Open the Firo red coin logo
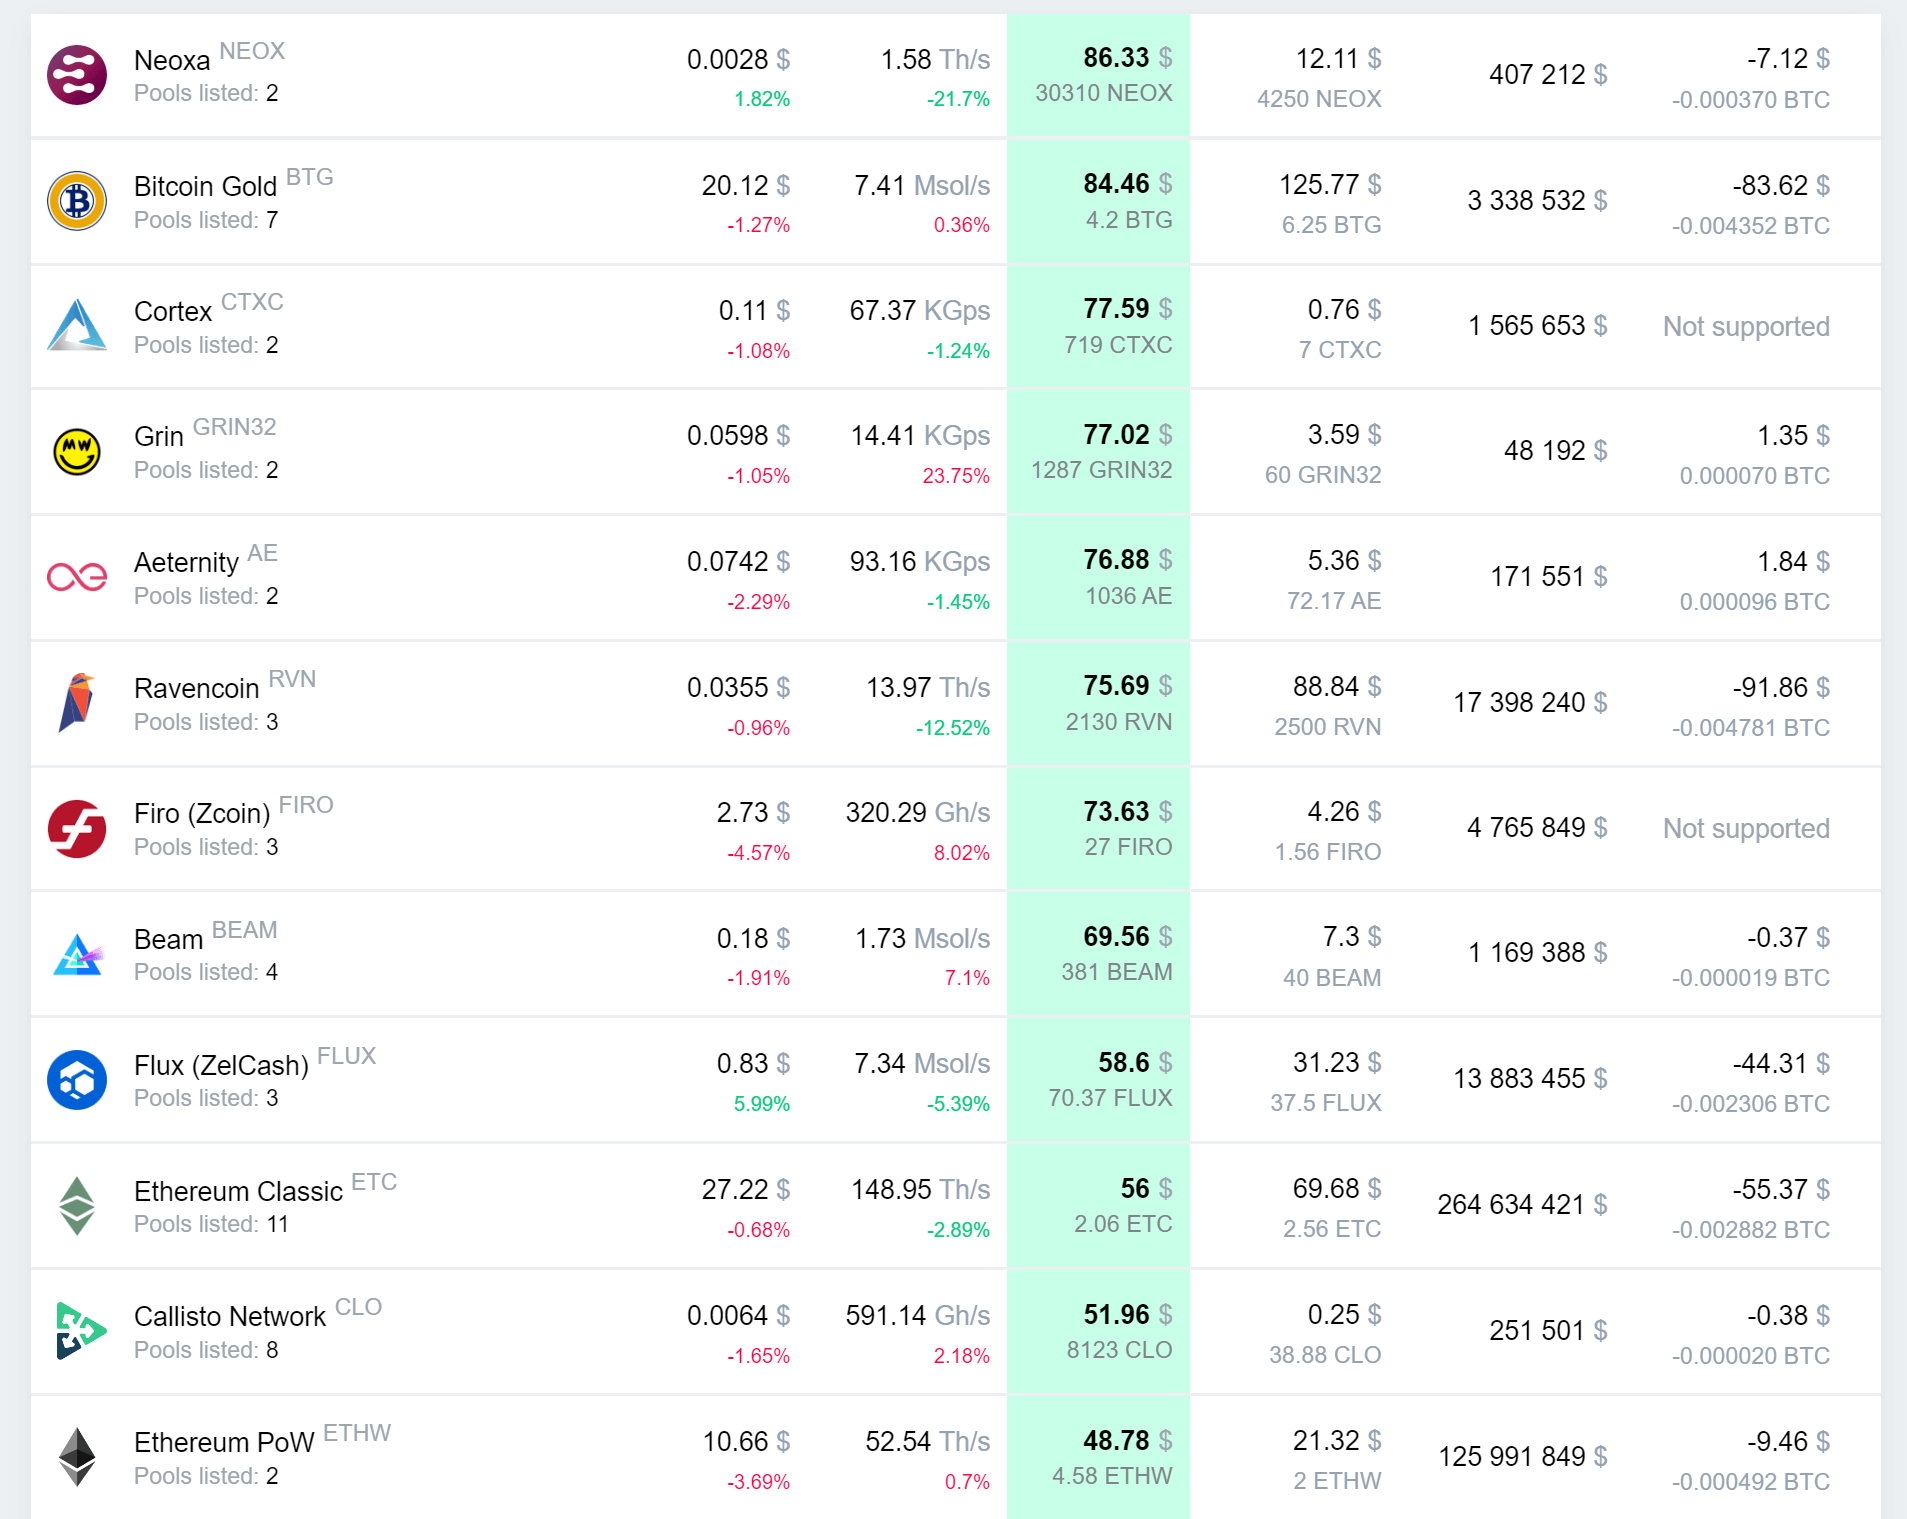 pyautogui.click(x=77, y=829)
